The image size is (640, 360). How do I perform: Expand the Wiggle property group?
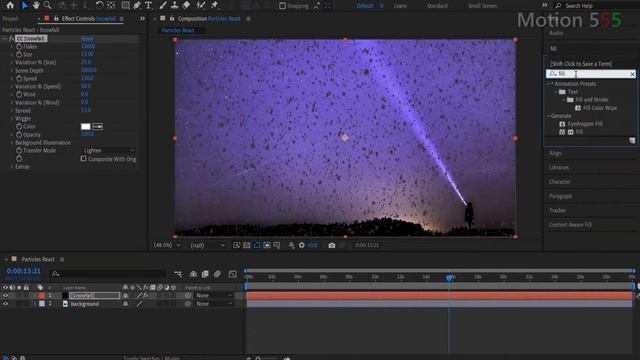click(x=12, y=118)
